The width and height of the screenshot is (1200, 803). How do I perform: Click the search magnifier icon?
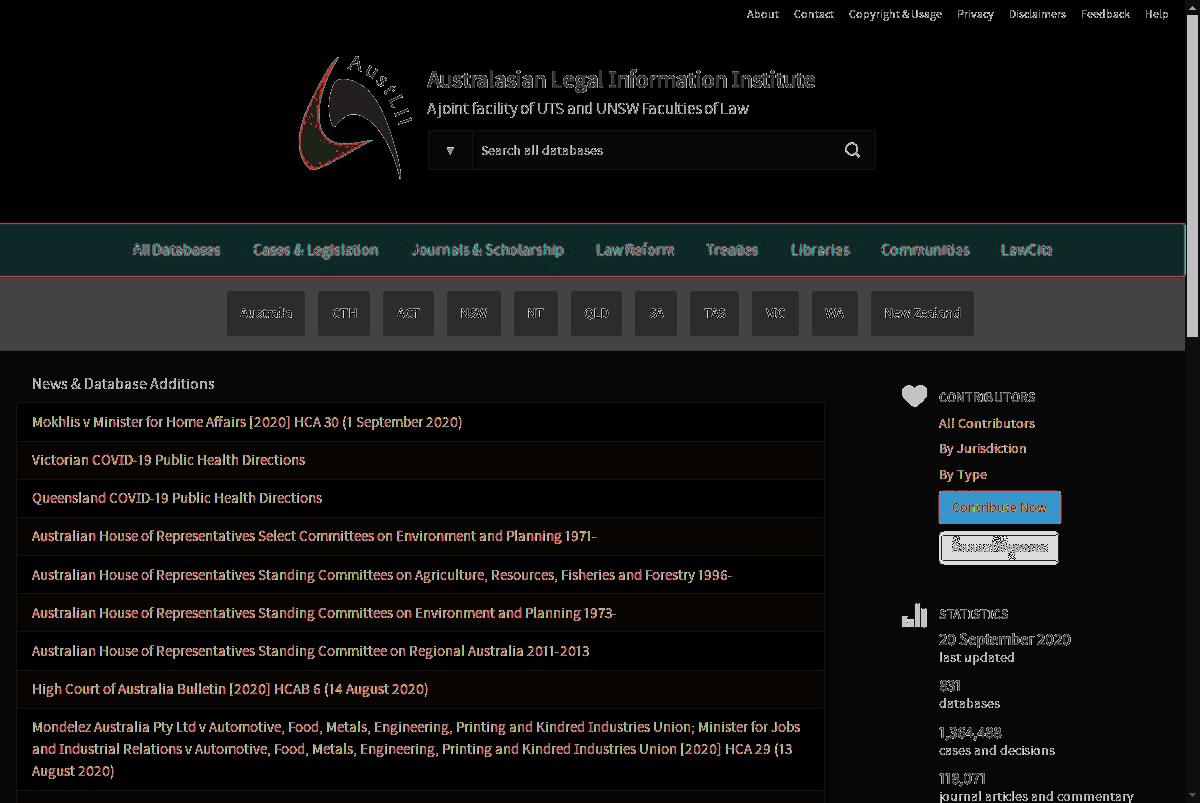[852, 150]
